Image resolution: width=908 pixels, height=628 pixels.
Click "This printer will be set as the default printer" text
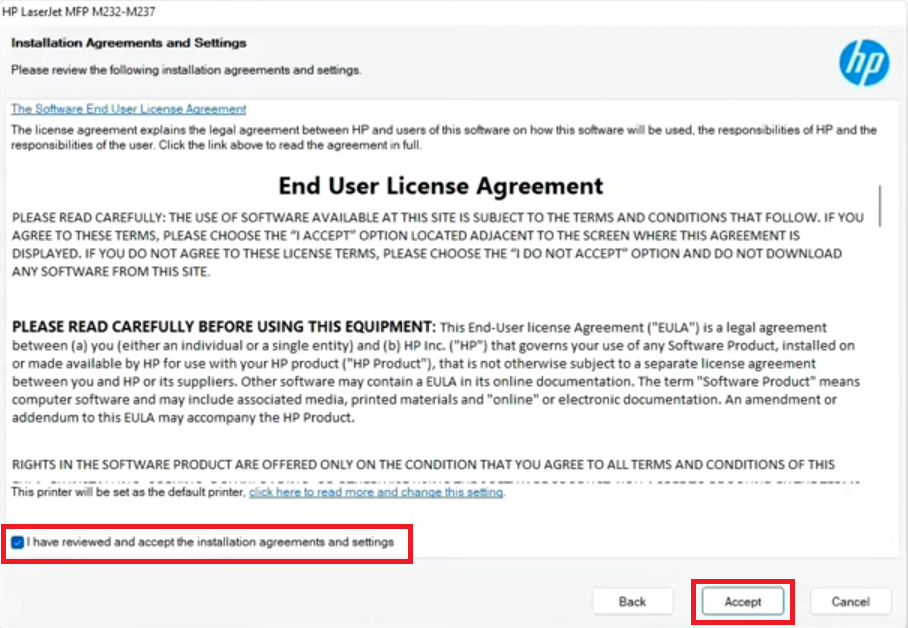coord(129,492)
